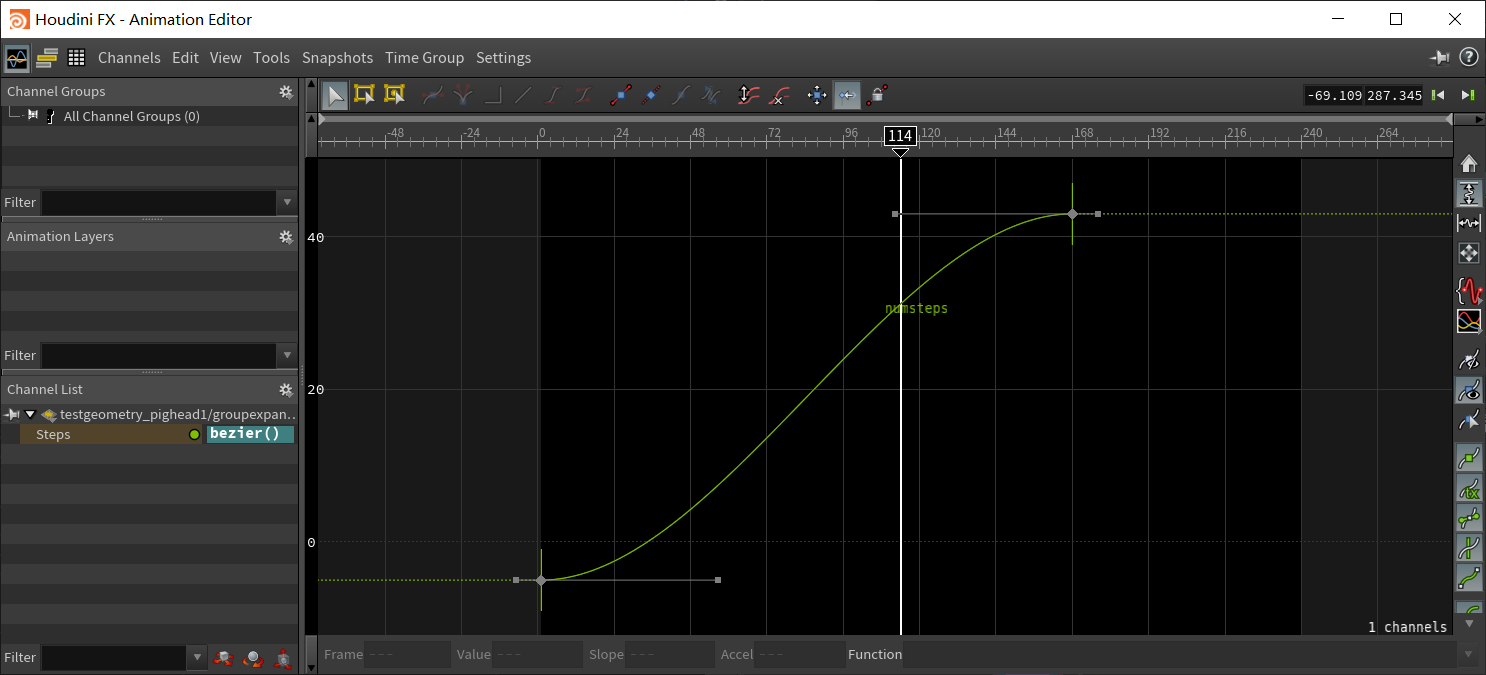Select the arrow pointer tool

tap(336, 95)
